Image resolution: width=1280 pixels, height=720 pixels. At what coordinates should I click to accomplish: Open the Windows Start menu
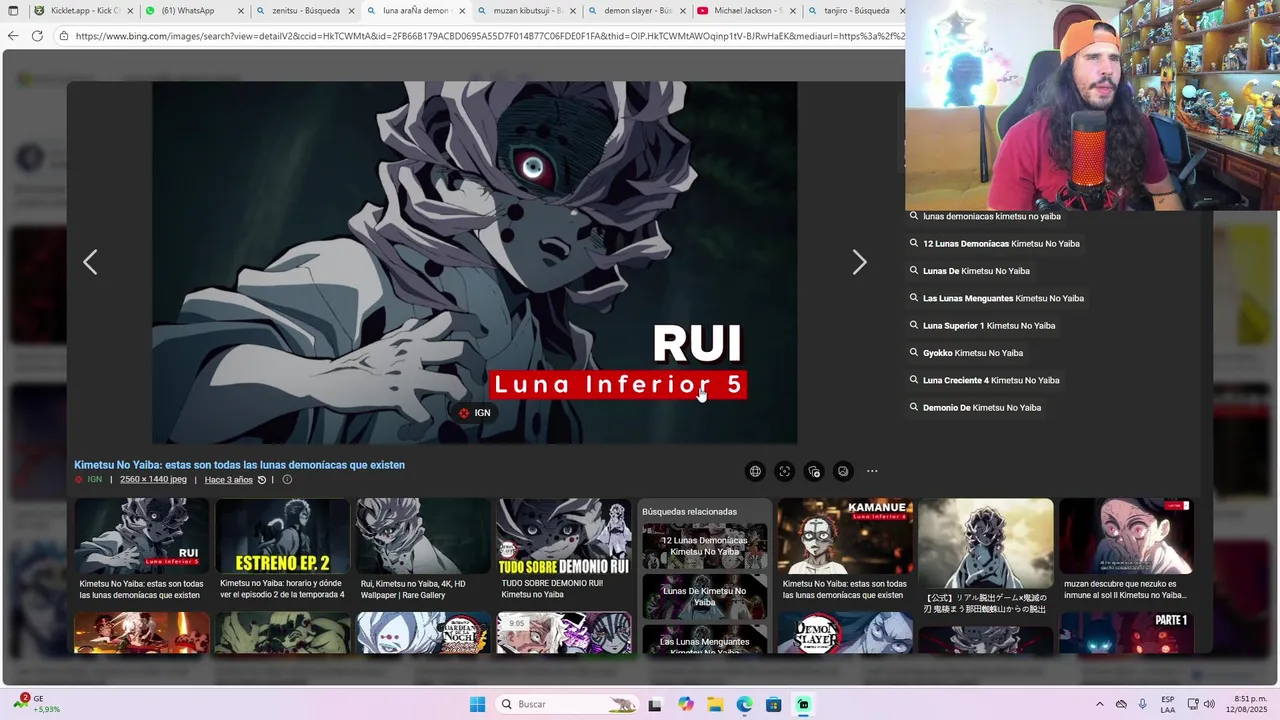477,704
